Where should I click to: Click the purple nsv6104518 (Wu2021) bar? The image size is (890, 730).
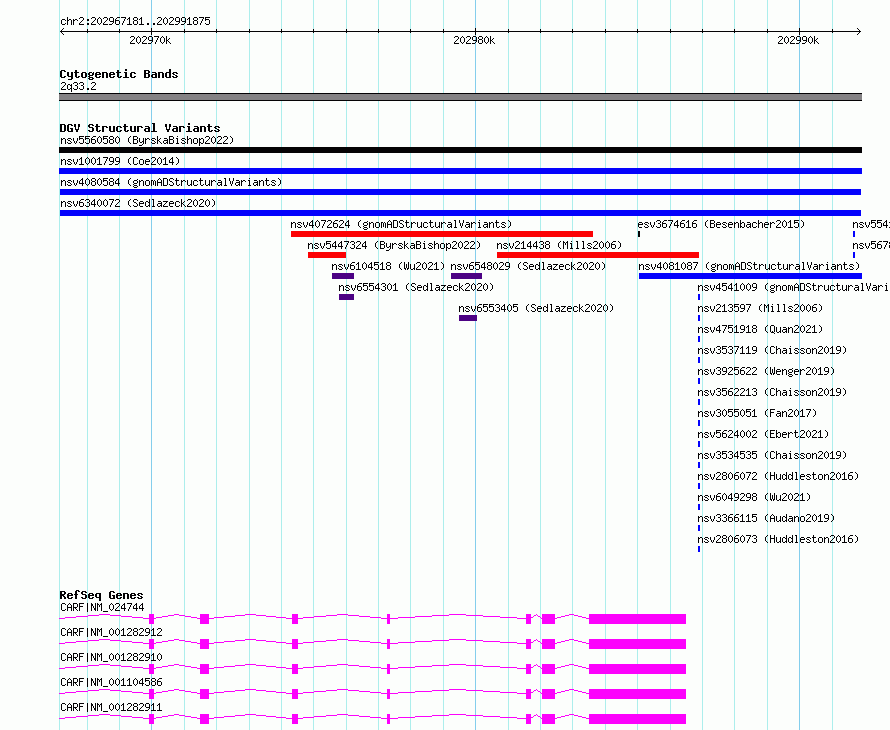coord(343,276)
